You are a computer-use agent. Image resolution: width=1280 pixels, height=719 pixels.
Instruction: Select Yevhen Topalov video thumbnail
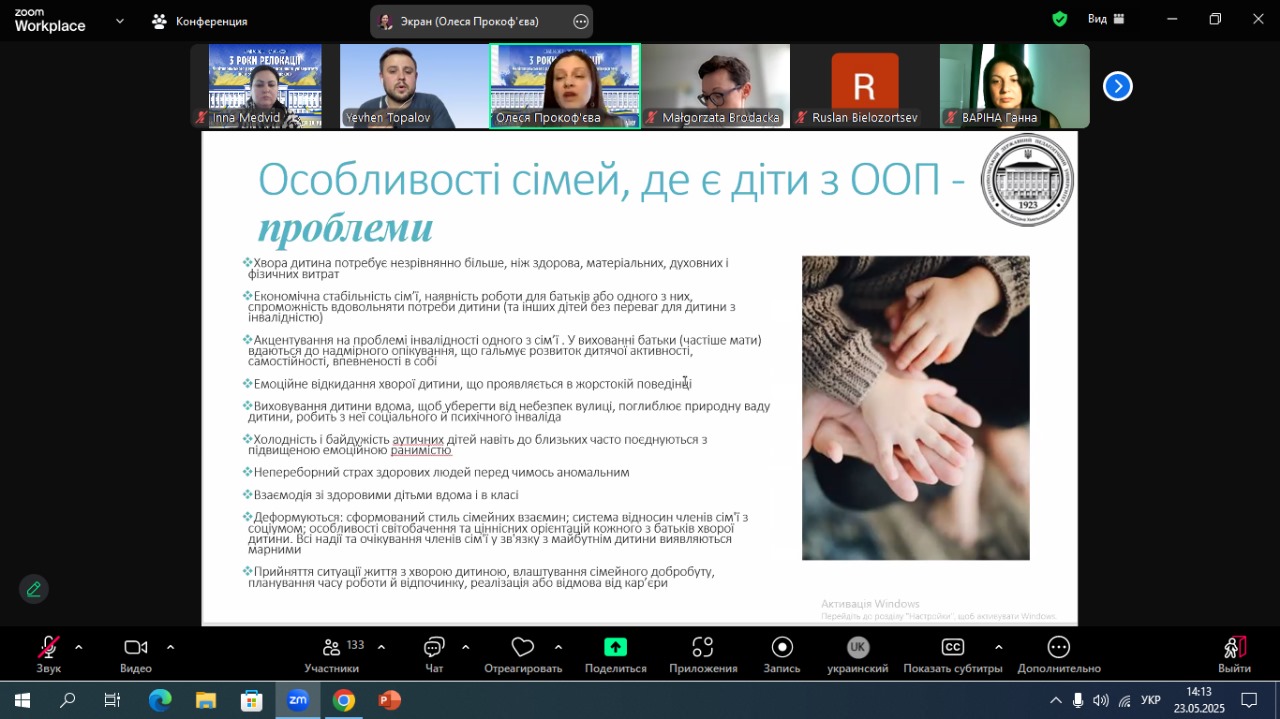click(414, 86)
